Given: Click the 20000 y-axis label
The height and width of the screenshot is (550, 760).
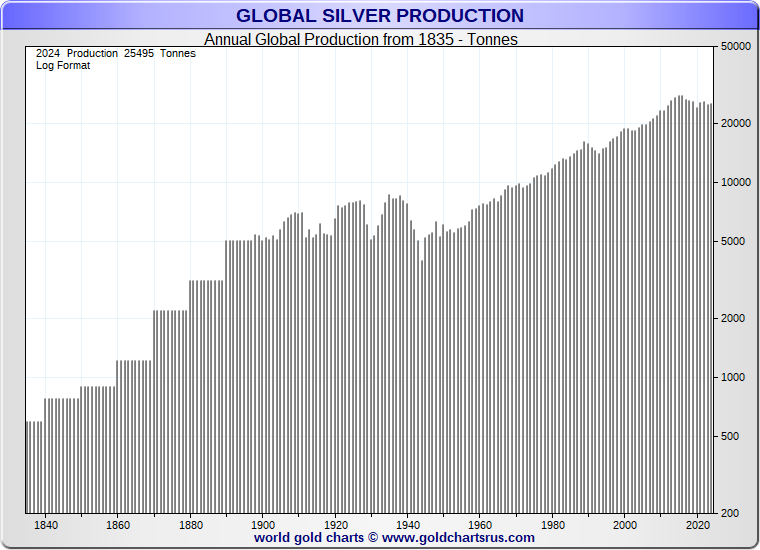Looking at the screenshot, I should pos(736,124).
